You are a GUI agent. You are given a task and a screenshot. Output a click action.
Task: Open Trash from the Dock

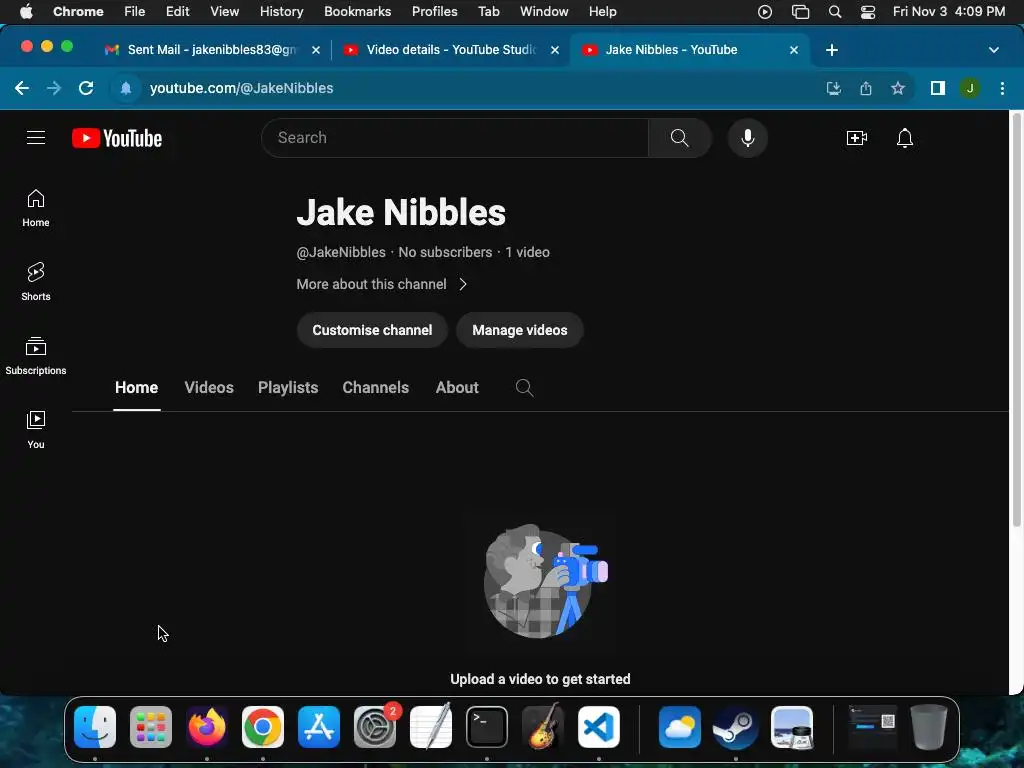tap(928, 727)
